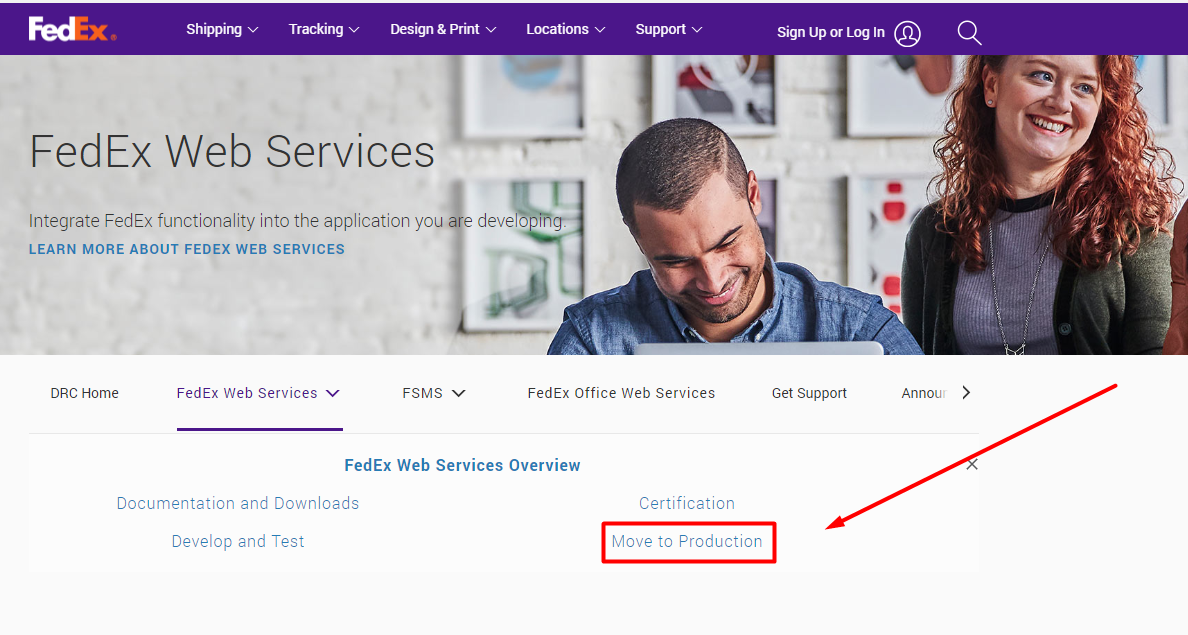Expand the Support dropdown menu

point(668,30)
